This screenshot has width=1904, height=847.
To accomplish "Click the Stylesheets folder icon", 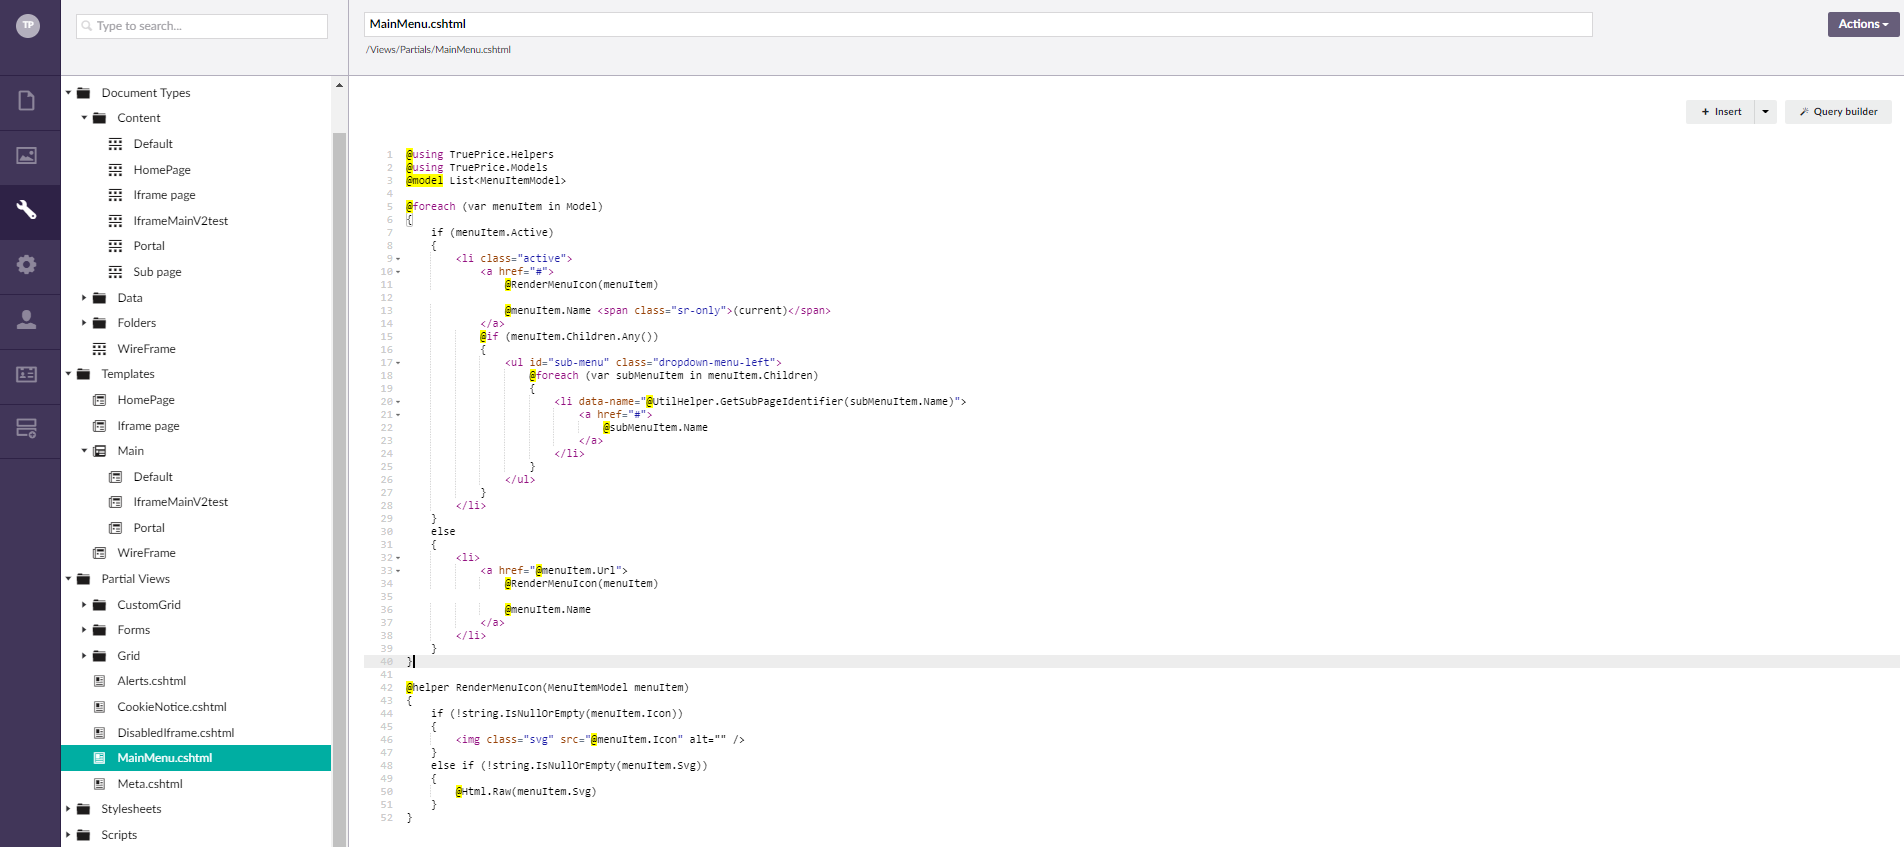I will point(83,809).
